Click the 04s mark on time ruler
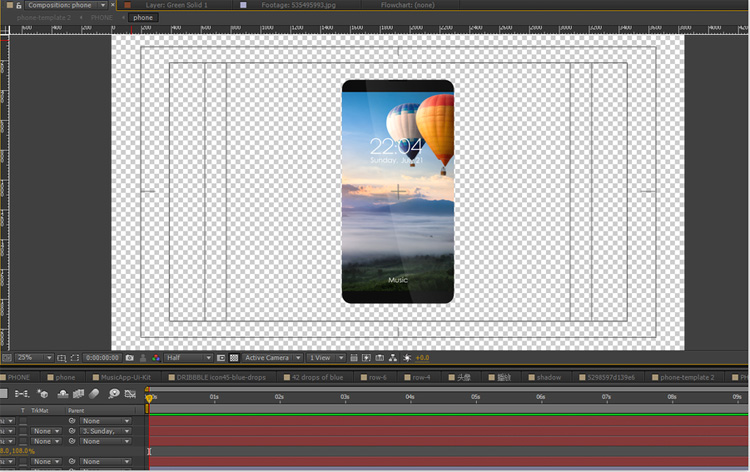750x472 pixels. point(410,397)
